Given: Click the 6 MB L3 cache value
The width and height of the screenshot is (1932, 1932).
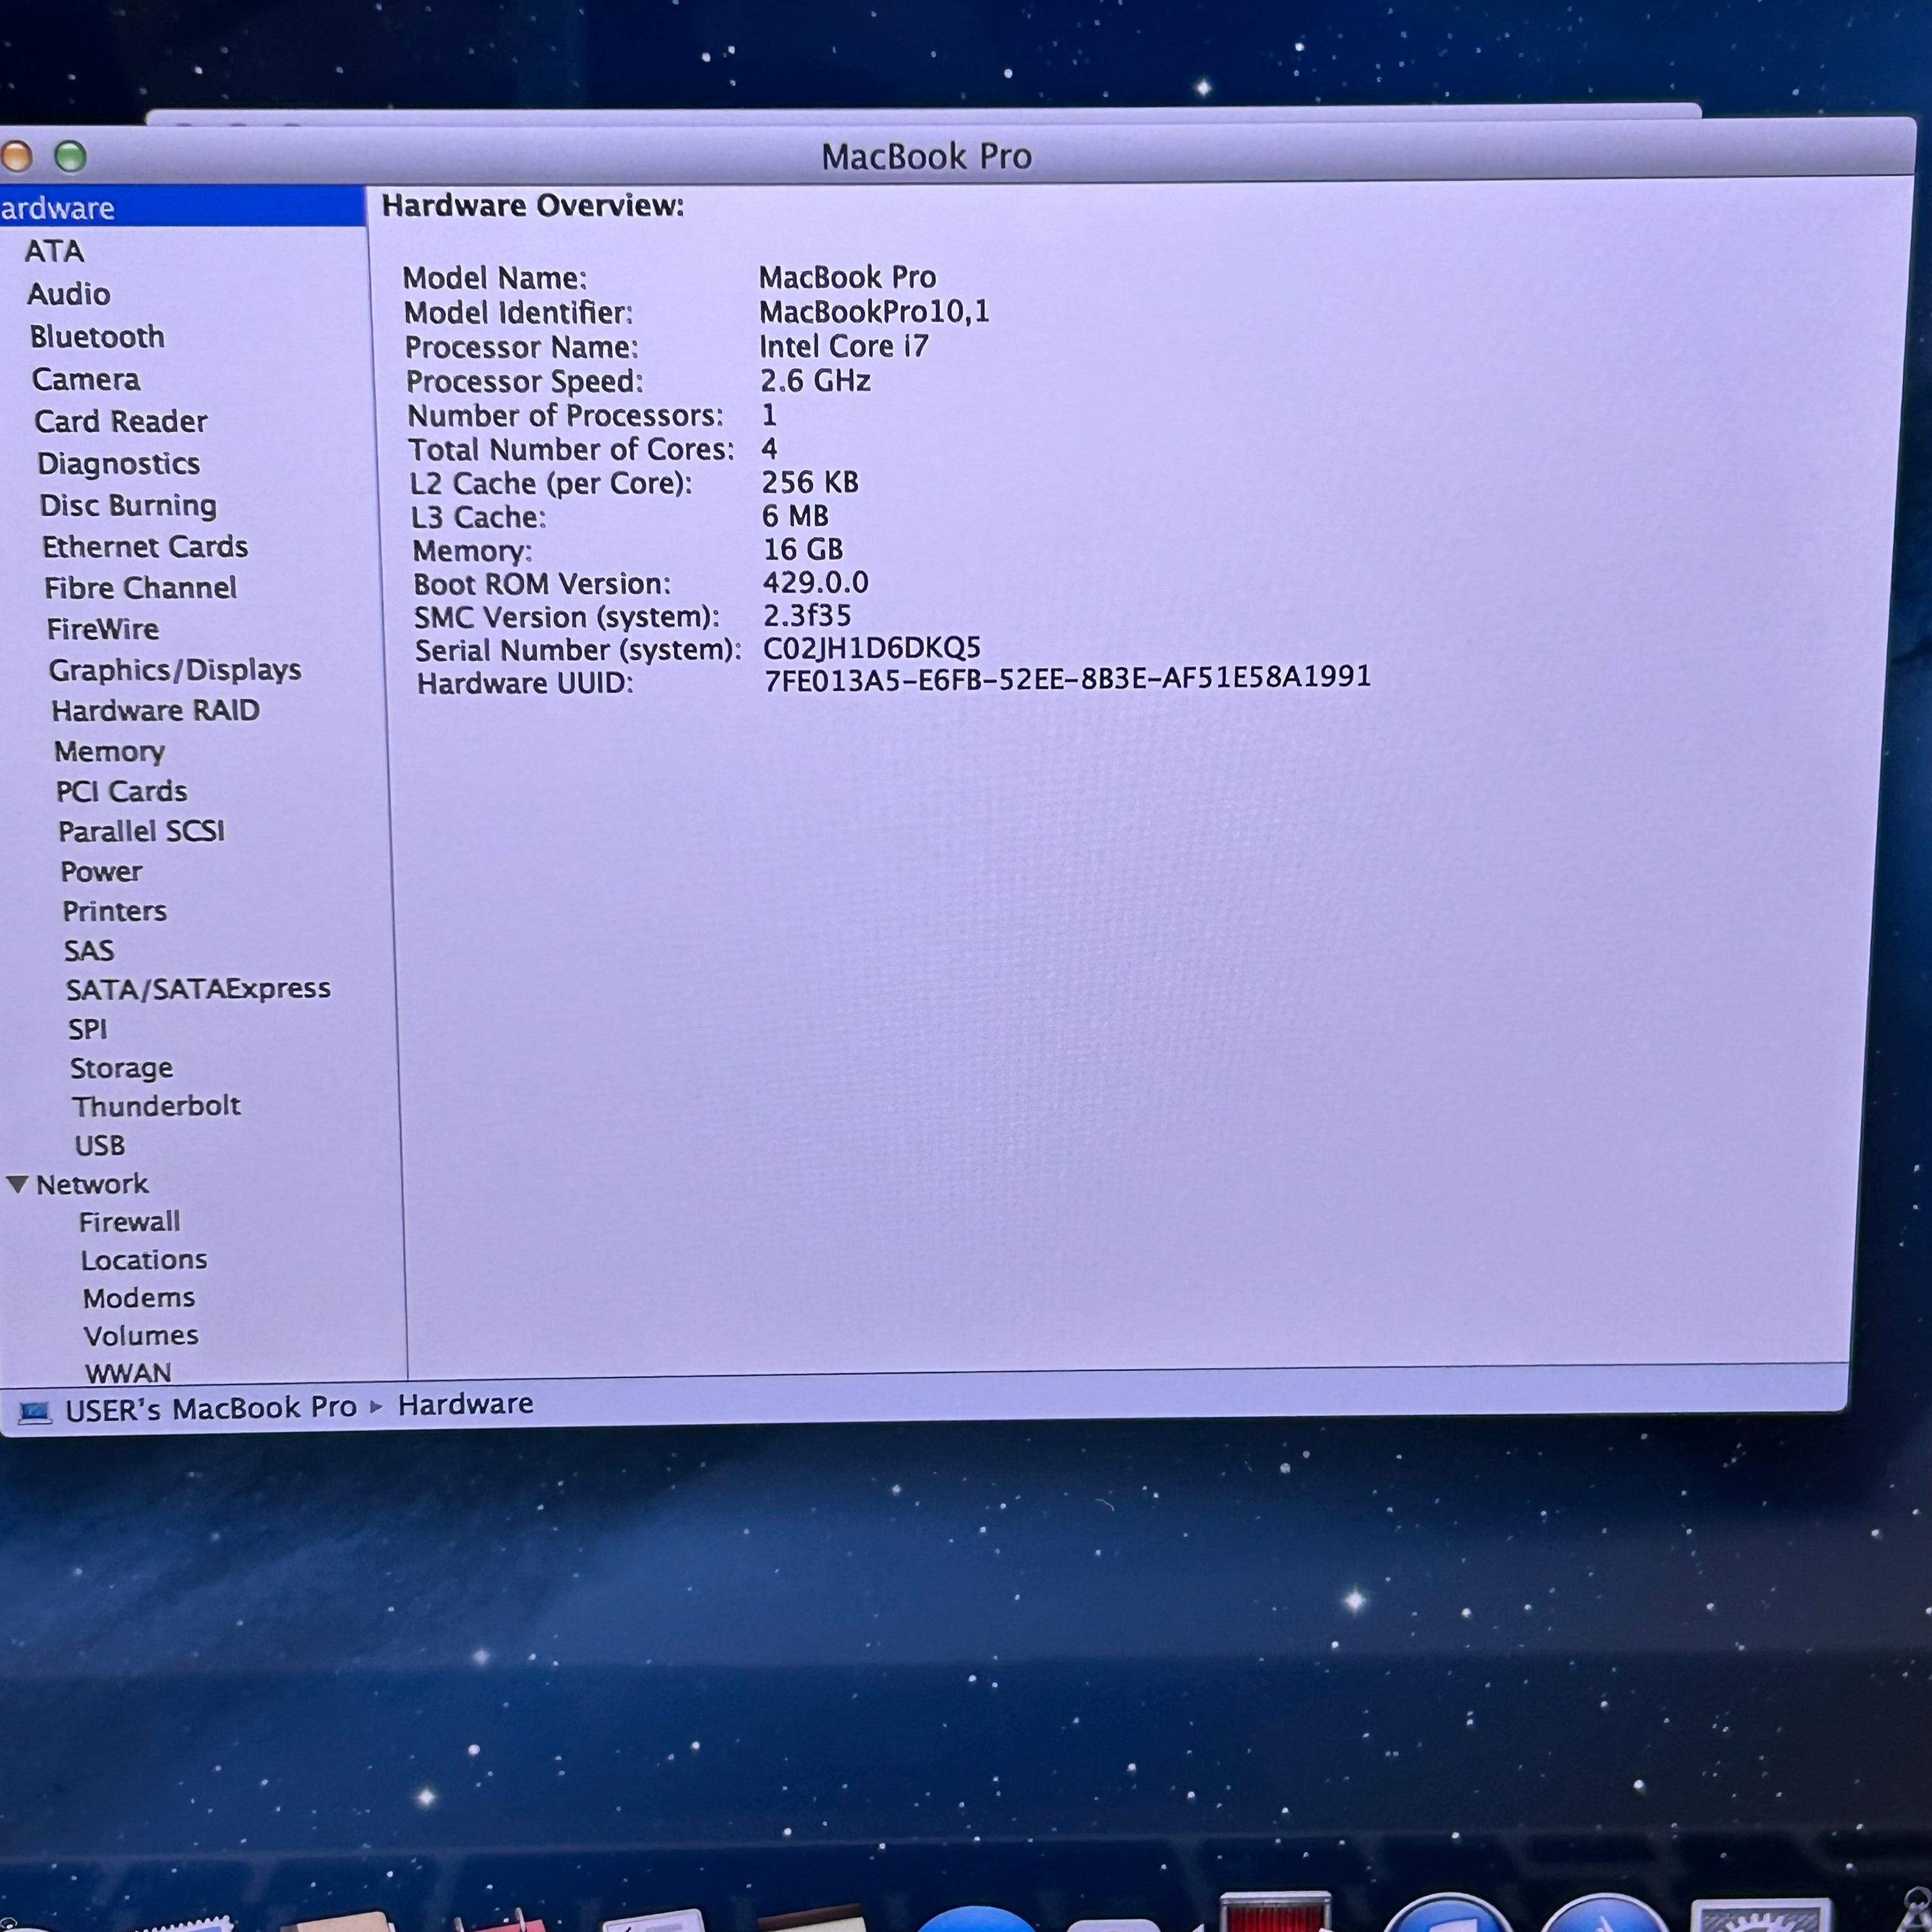Looking at the screenshot, I should tap(795, 516).
